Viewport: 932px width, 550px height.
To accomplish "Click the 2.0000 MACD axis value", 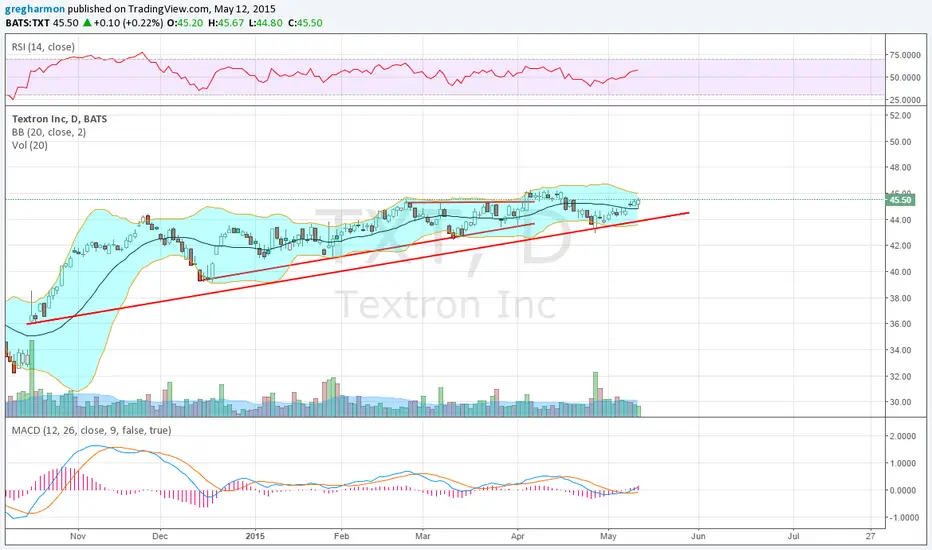I will pyautogui.click(x=902, y=436).
